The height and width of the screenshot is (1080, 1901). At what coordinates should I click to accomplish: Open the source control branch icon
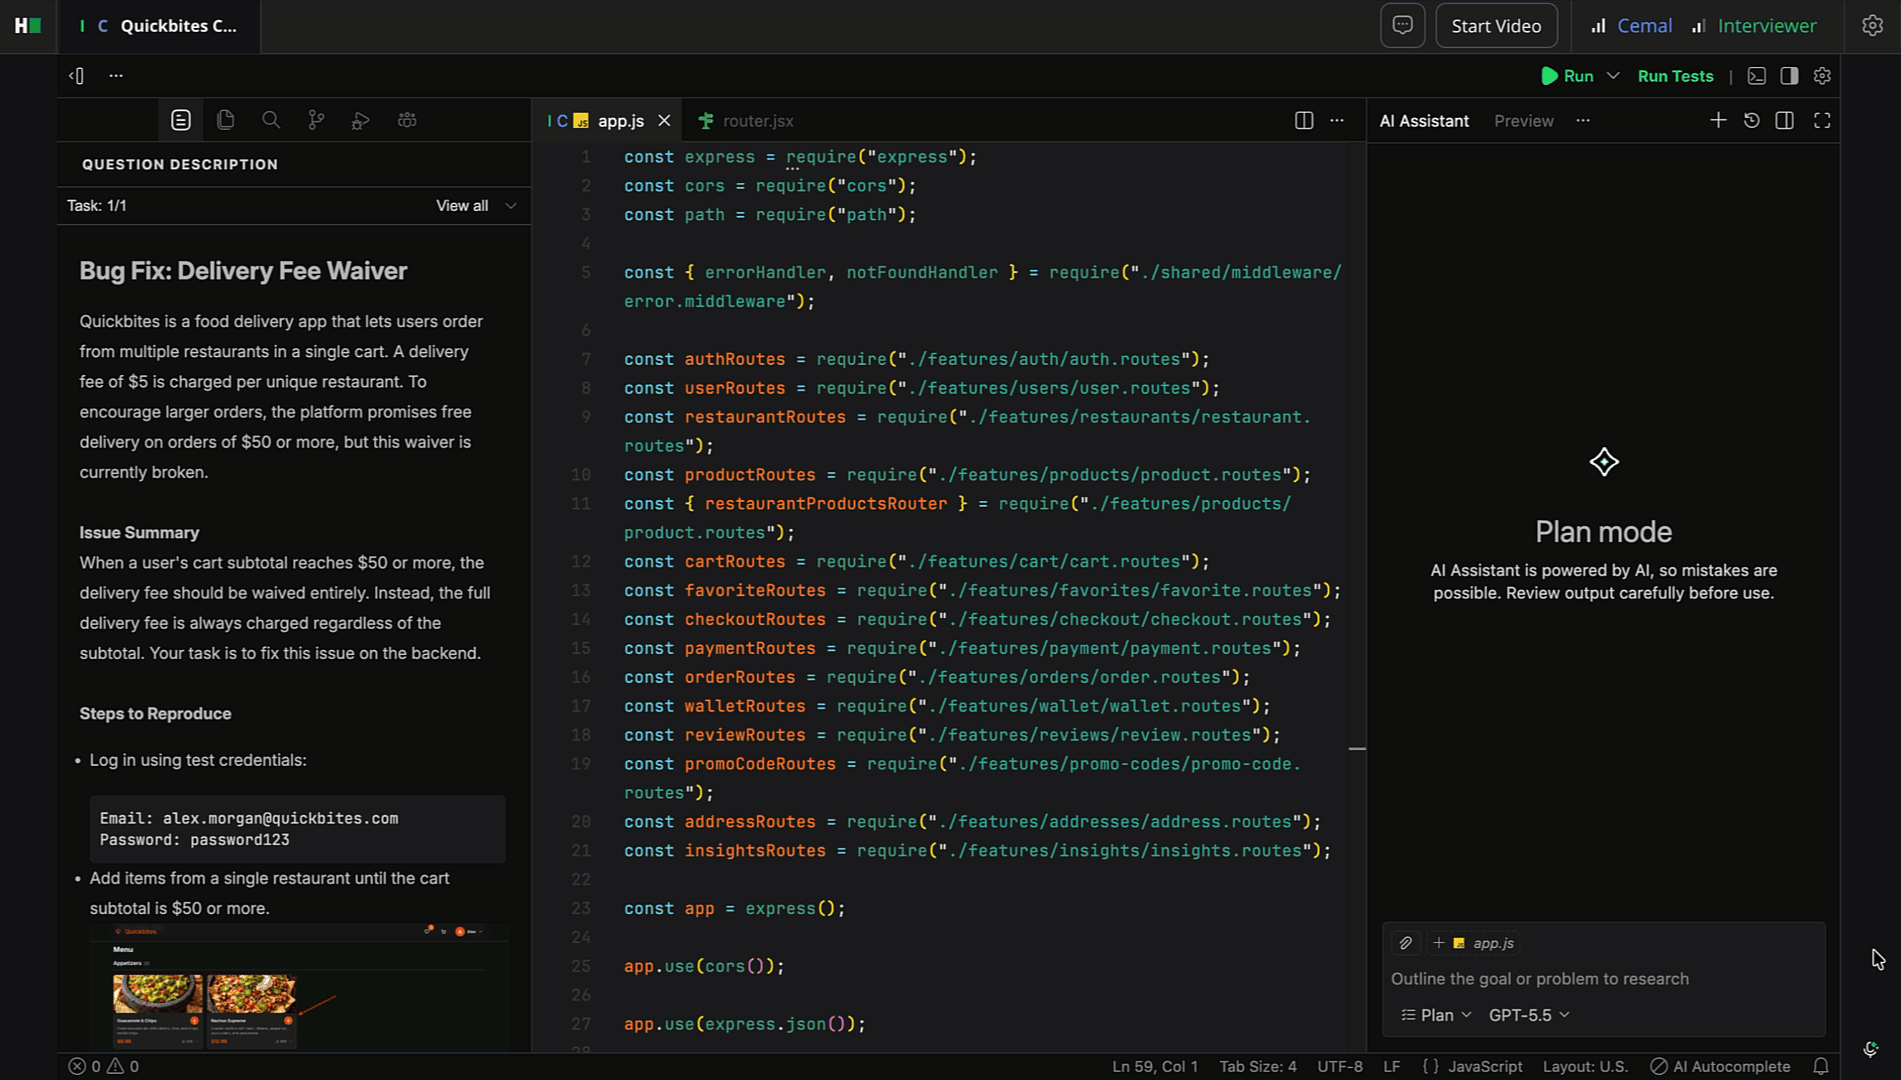(x=316, y=120)
